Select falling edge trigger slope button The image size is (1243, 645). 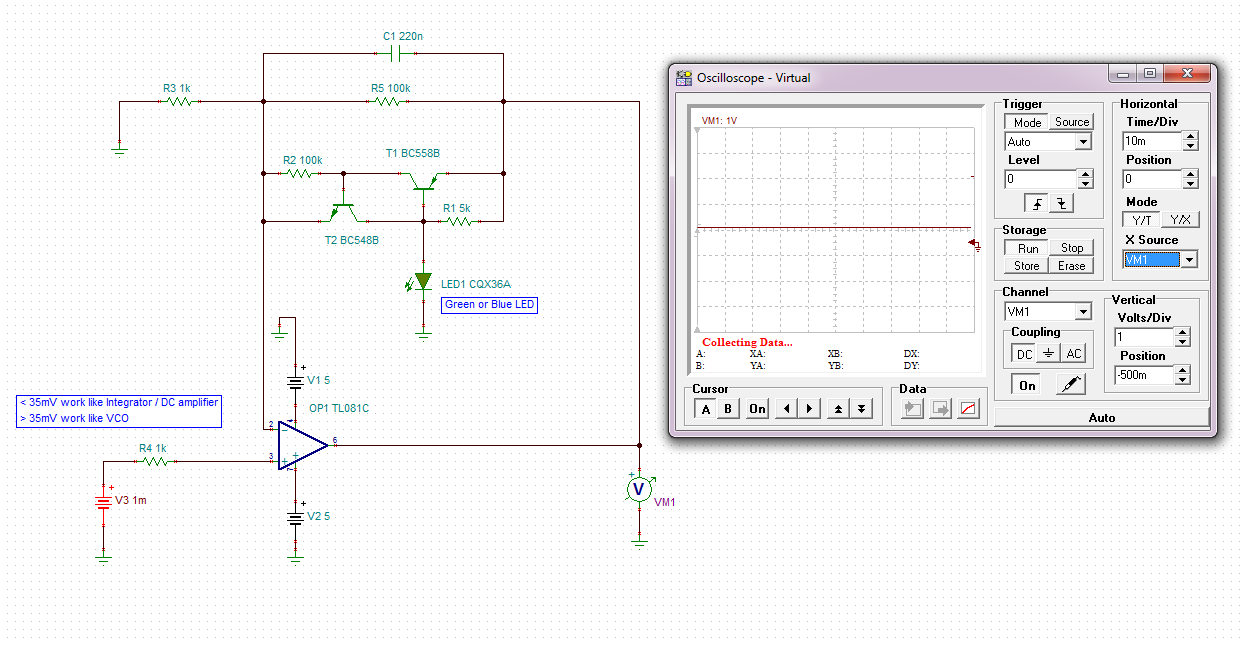pyautogui.click(x=1060, y=203)
